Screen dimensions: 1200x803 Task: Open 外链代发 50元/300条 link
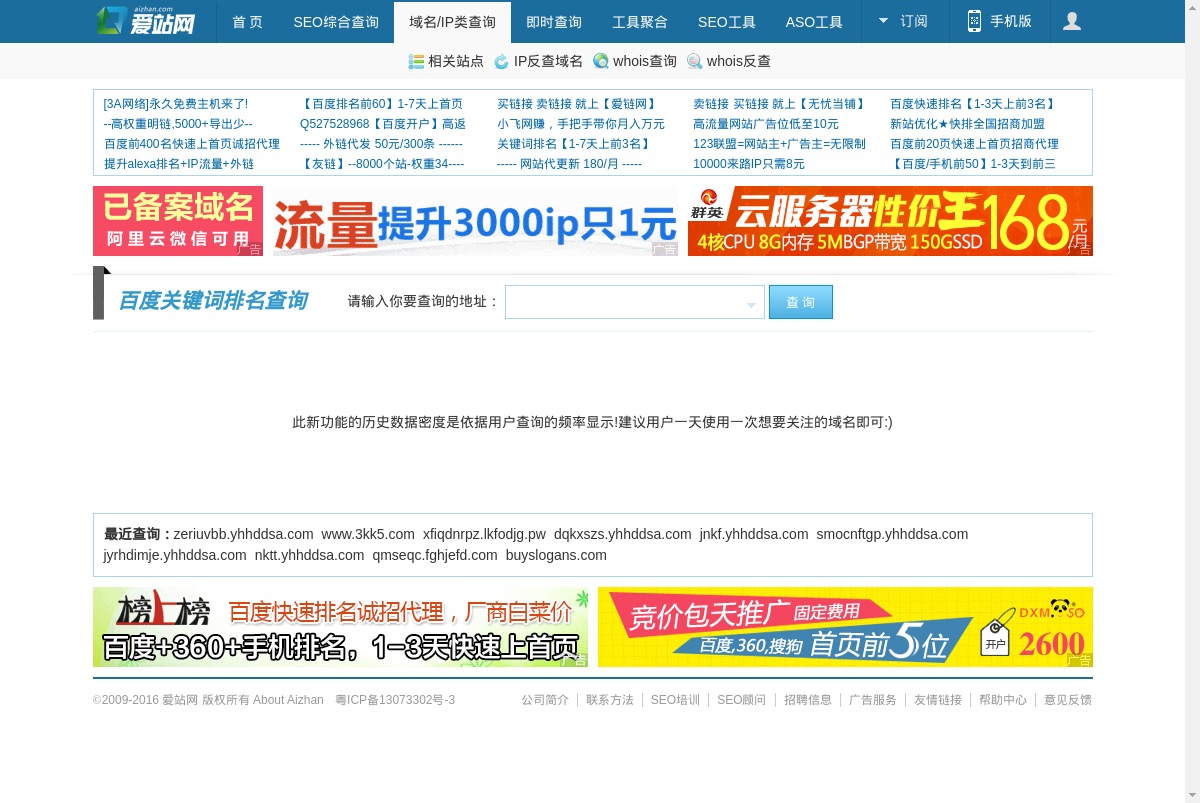pos(381,144)
